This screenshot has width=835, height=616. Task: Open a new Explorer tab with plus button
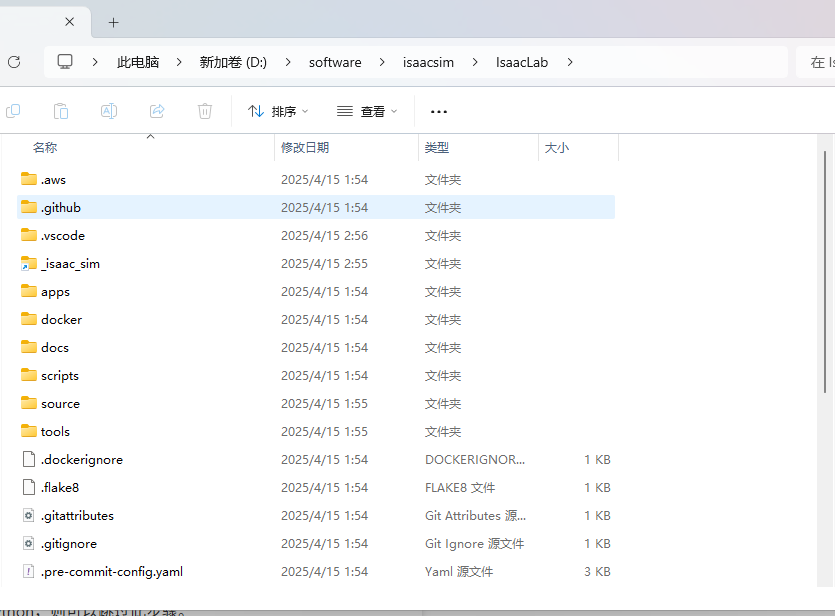(x=113, y=21)
